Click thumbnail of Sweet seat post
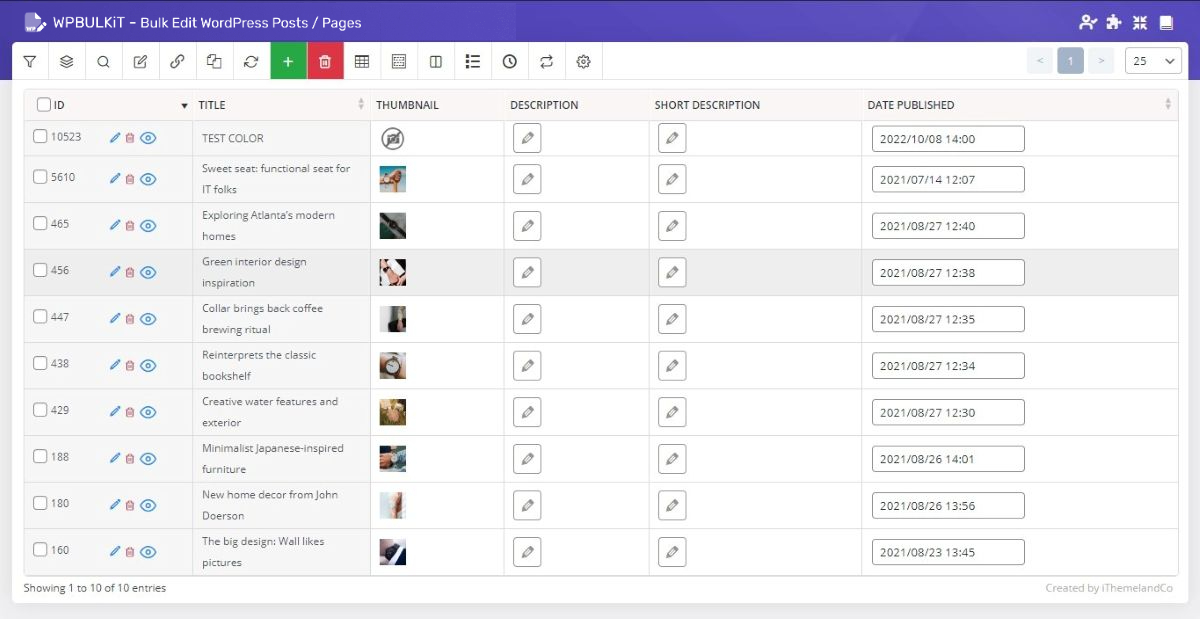The height and width of the screenshot is (619, 1200). pos(392,179)
